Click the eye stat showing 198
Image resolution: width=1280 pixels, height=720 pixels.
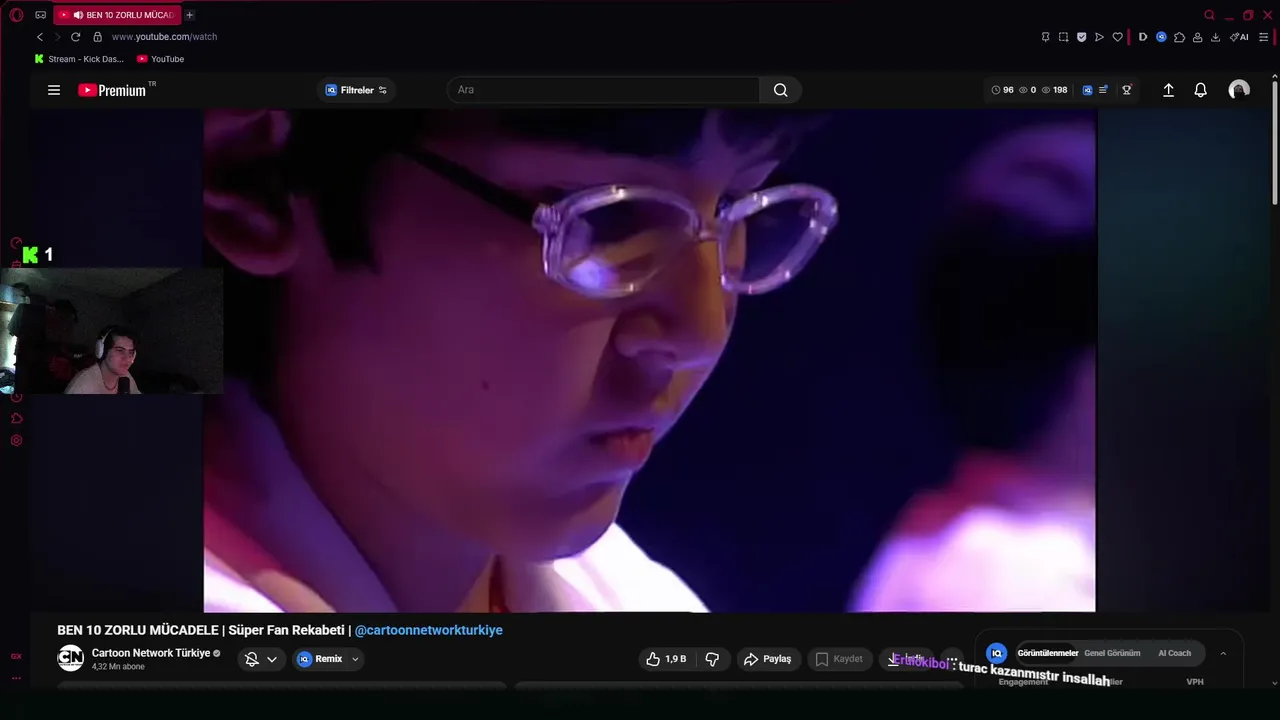[1054, 90]
